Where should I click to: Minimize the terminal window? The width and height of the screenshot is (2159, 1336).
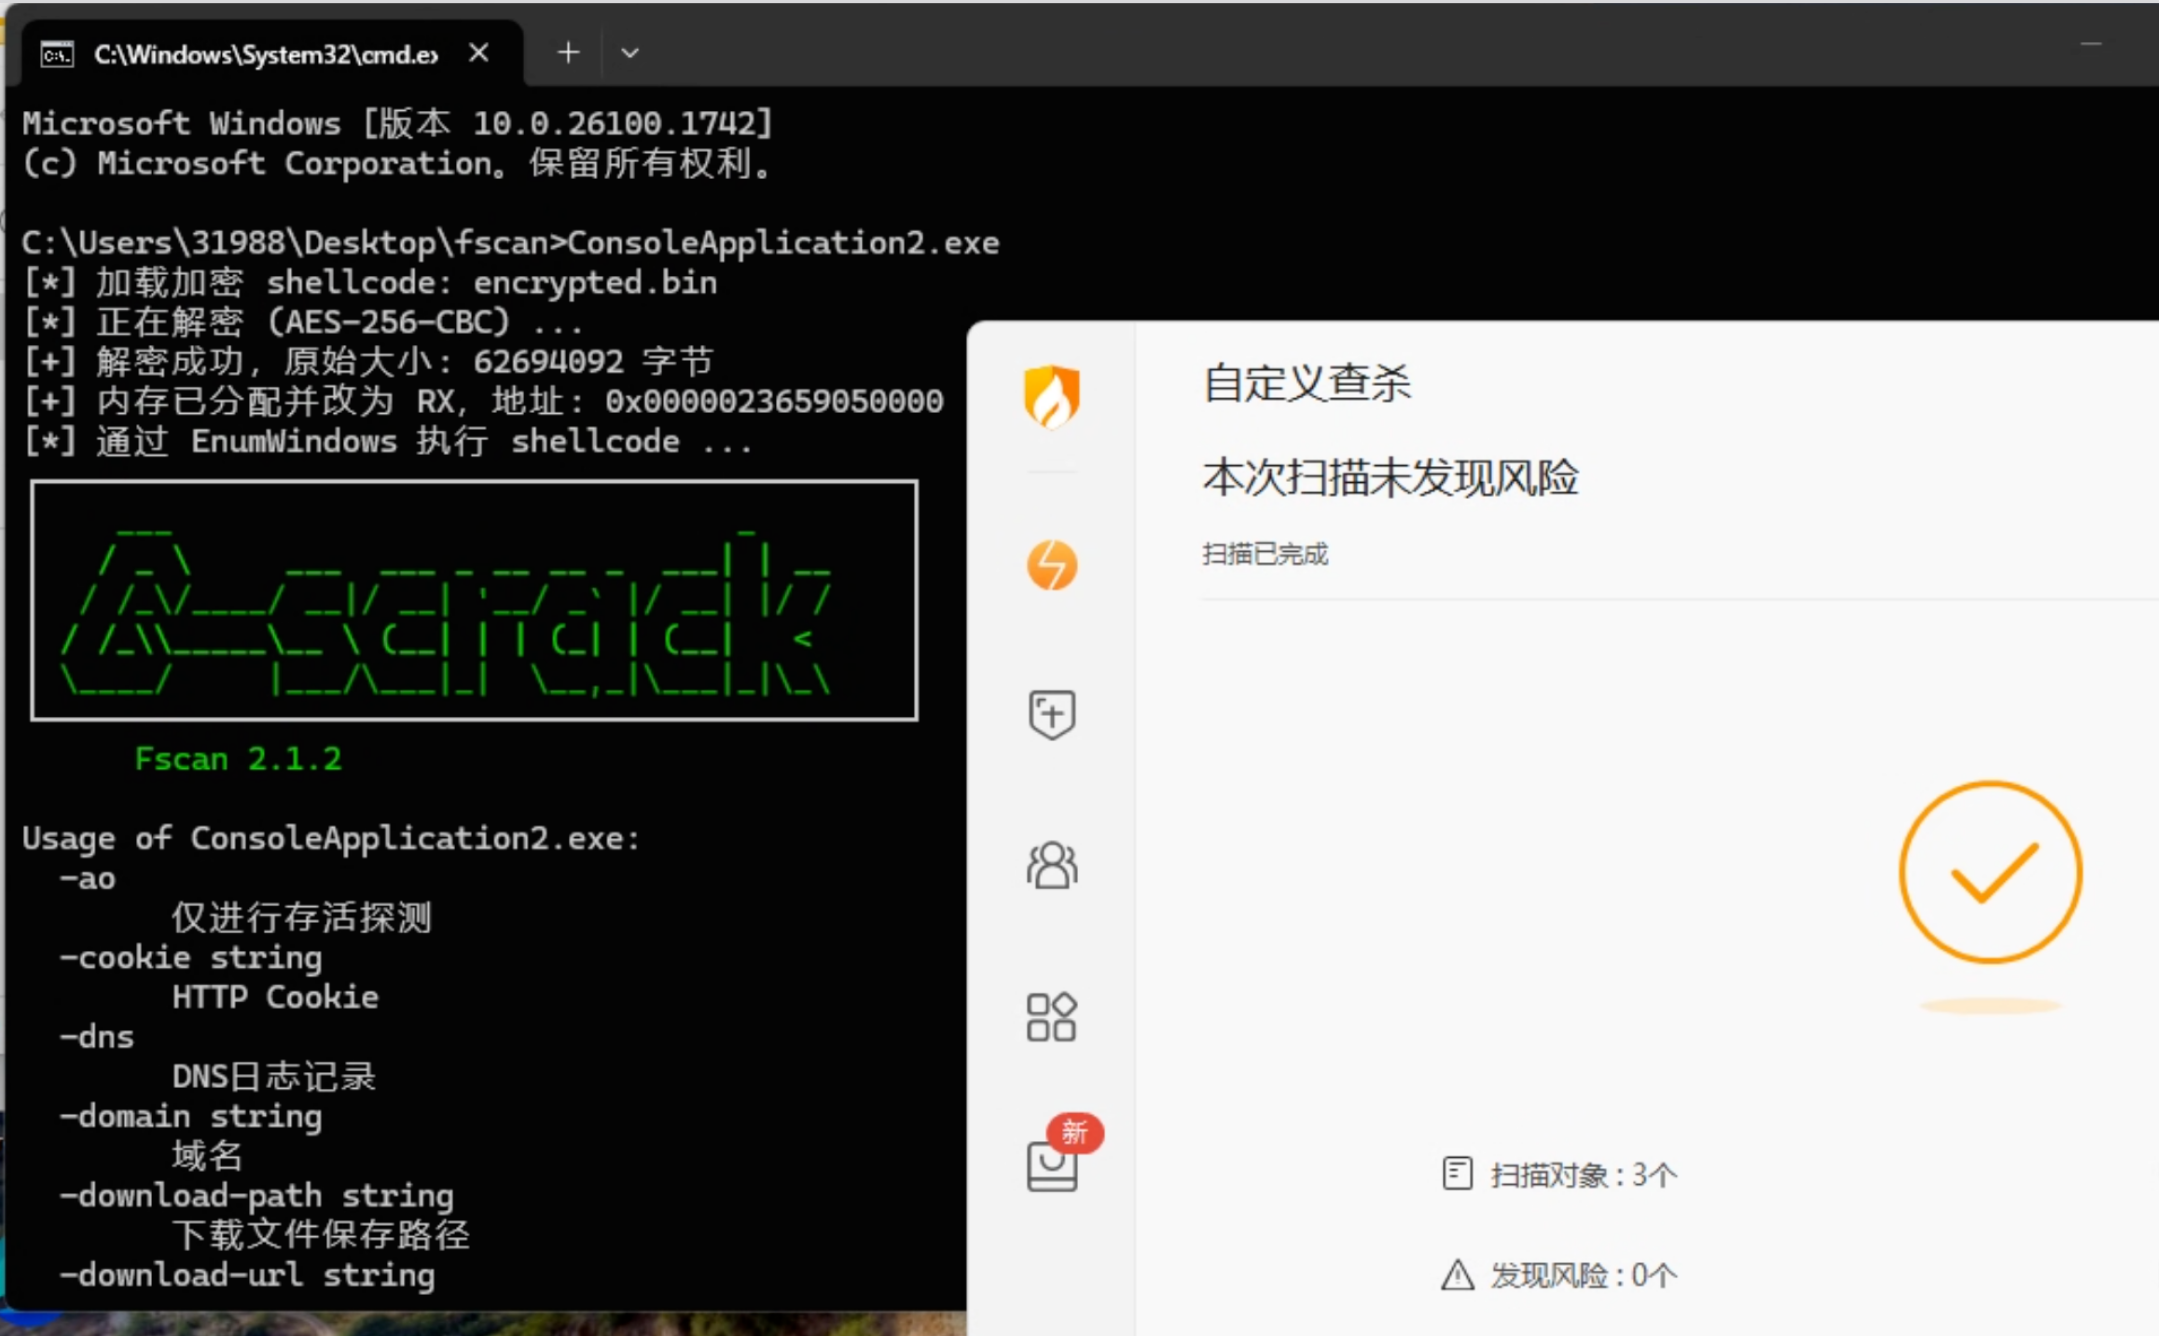2091,45
